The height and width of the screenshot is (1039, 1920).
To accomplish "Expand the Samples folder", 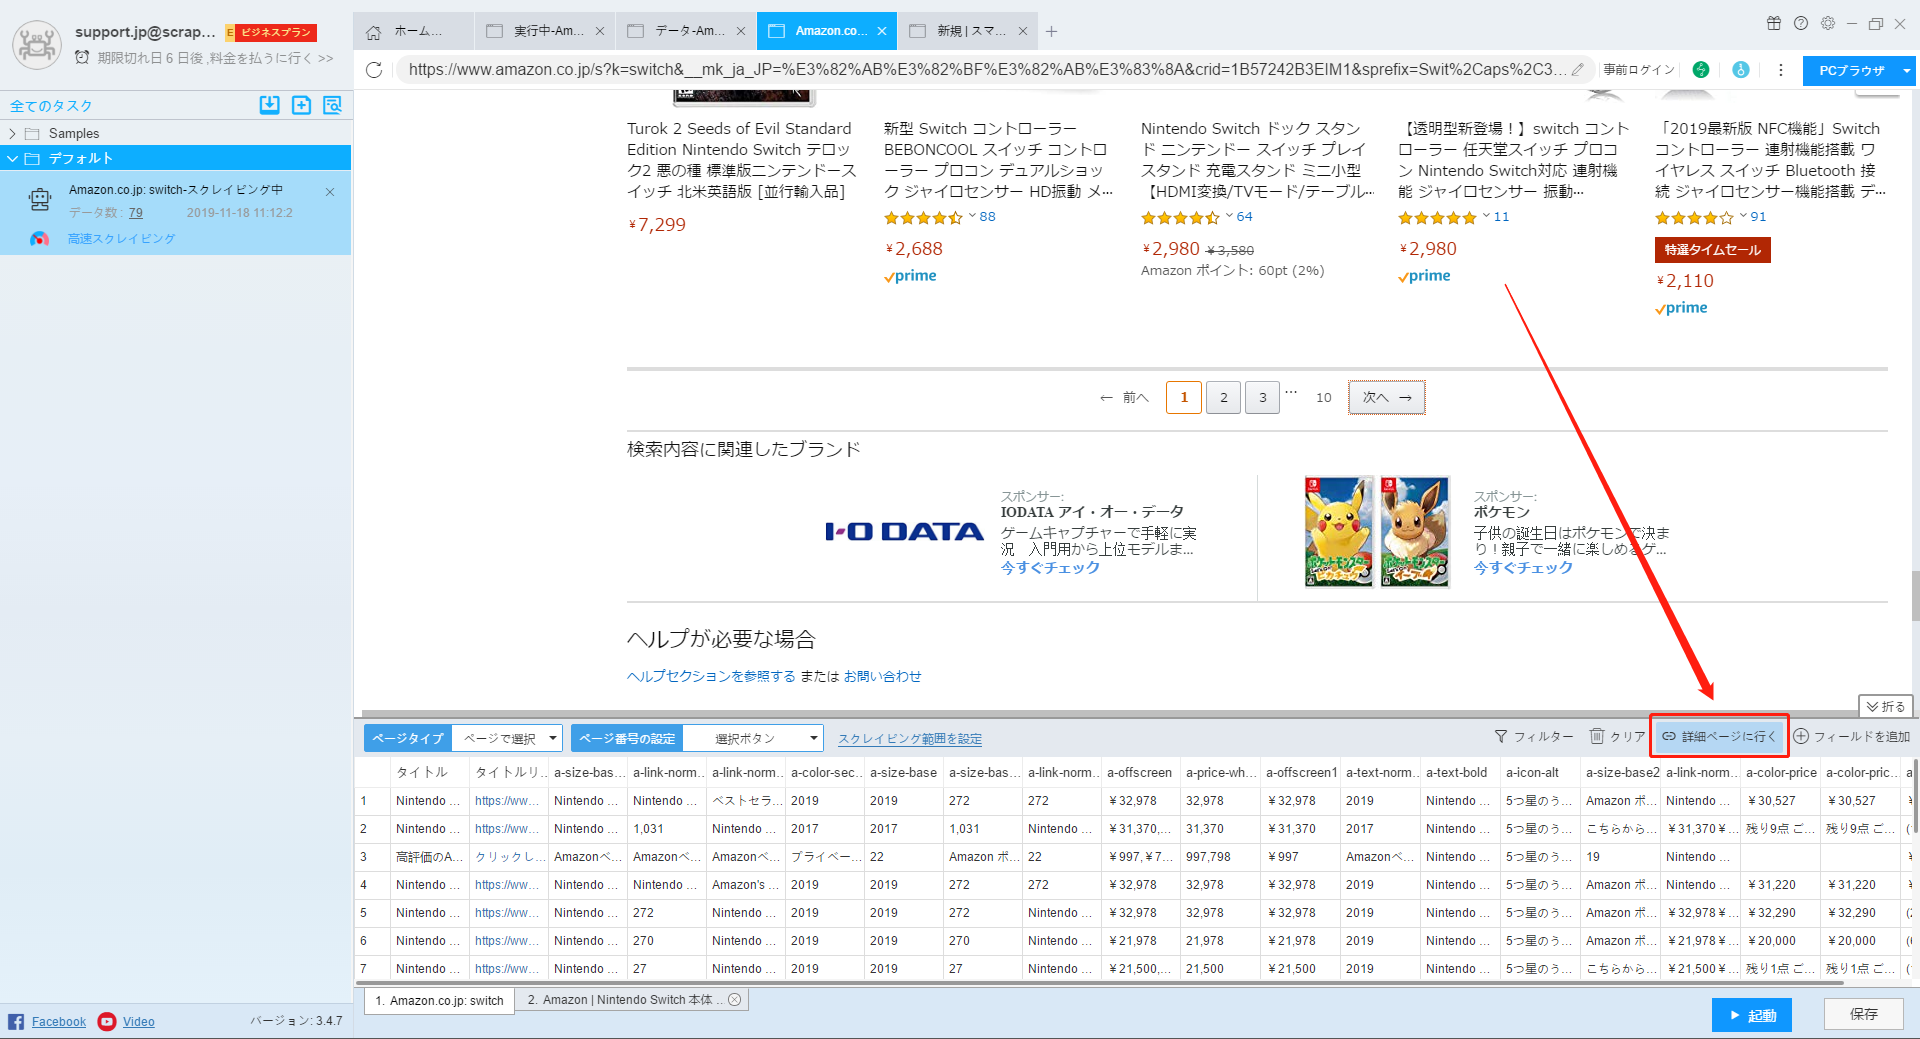I will tap(12, 133).
